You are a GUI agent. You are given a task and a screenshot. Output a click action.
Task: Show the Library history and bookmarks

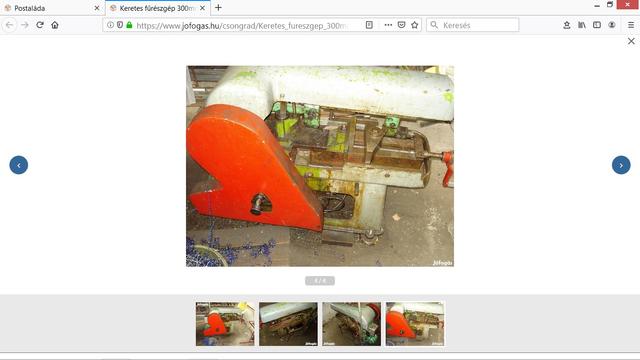(x=582, y=25)
